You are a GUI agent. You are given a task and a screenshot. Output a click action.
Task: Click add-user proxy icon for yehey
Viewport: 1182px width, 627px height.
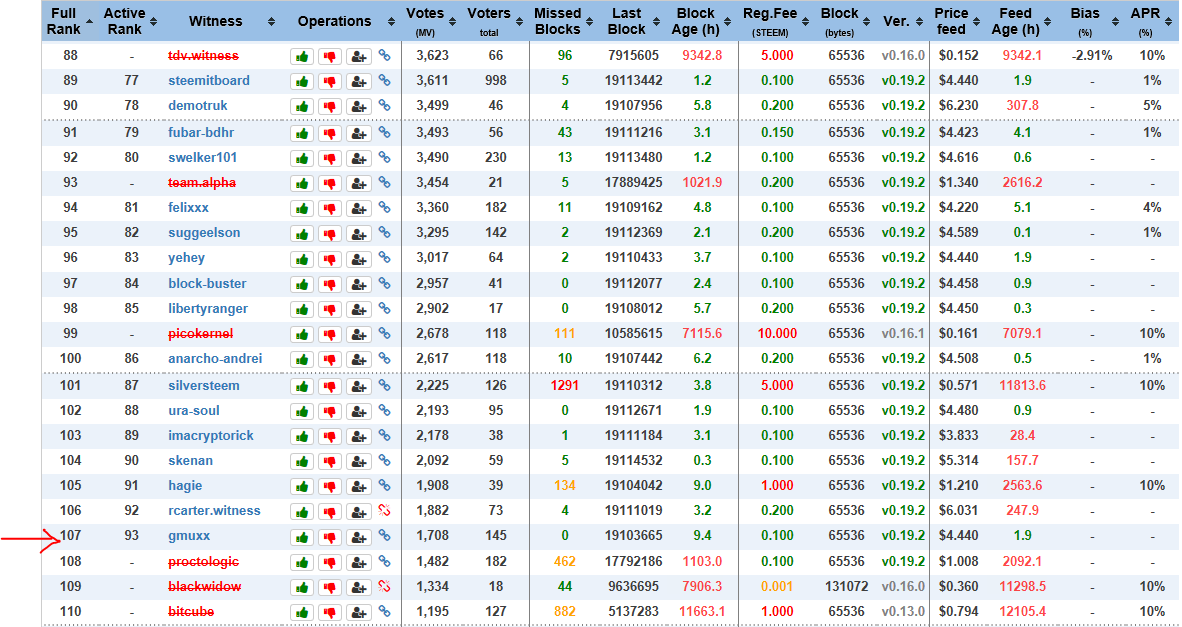(x=359, y=258)
